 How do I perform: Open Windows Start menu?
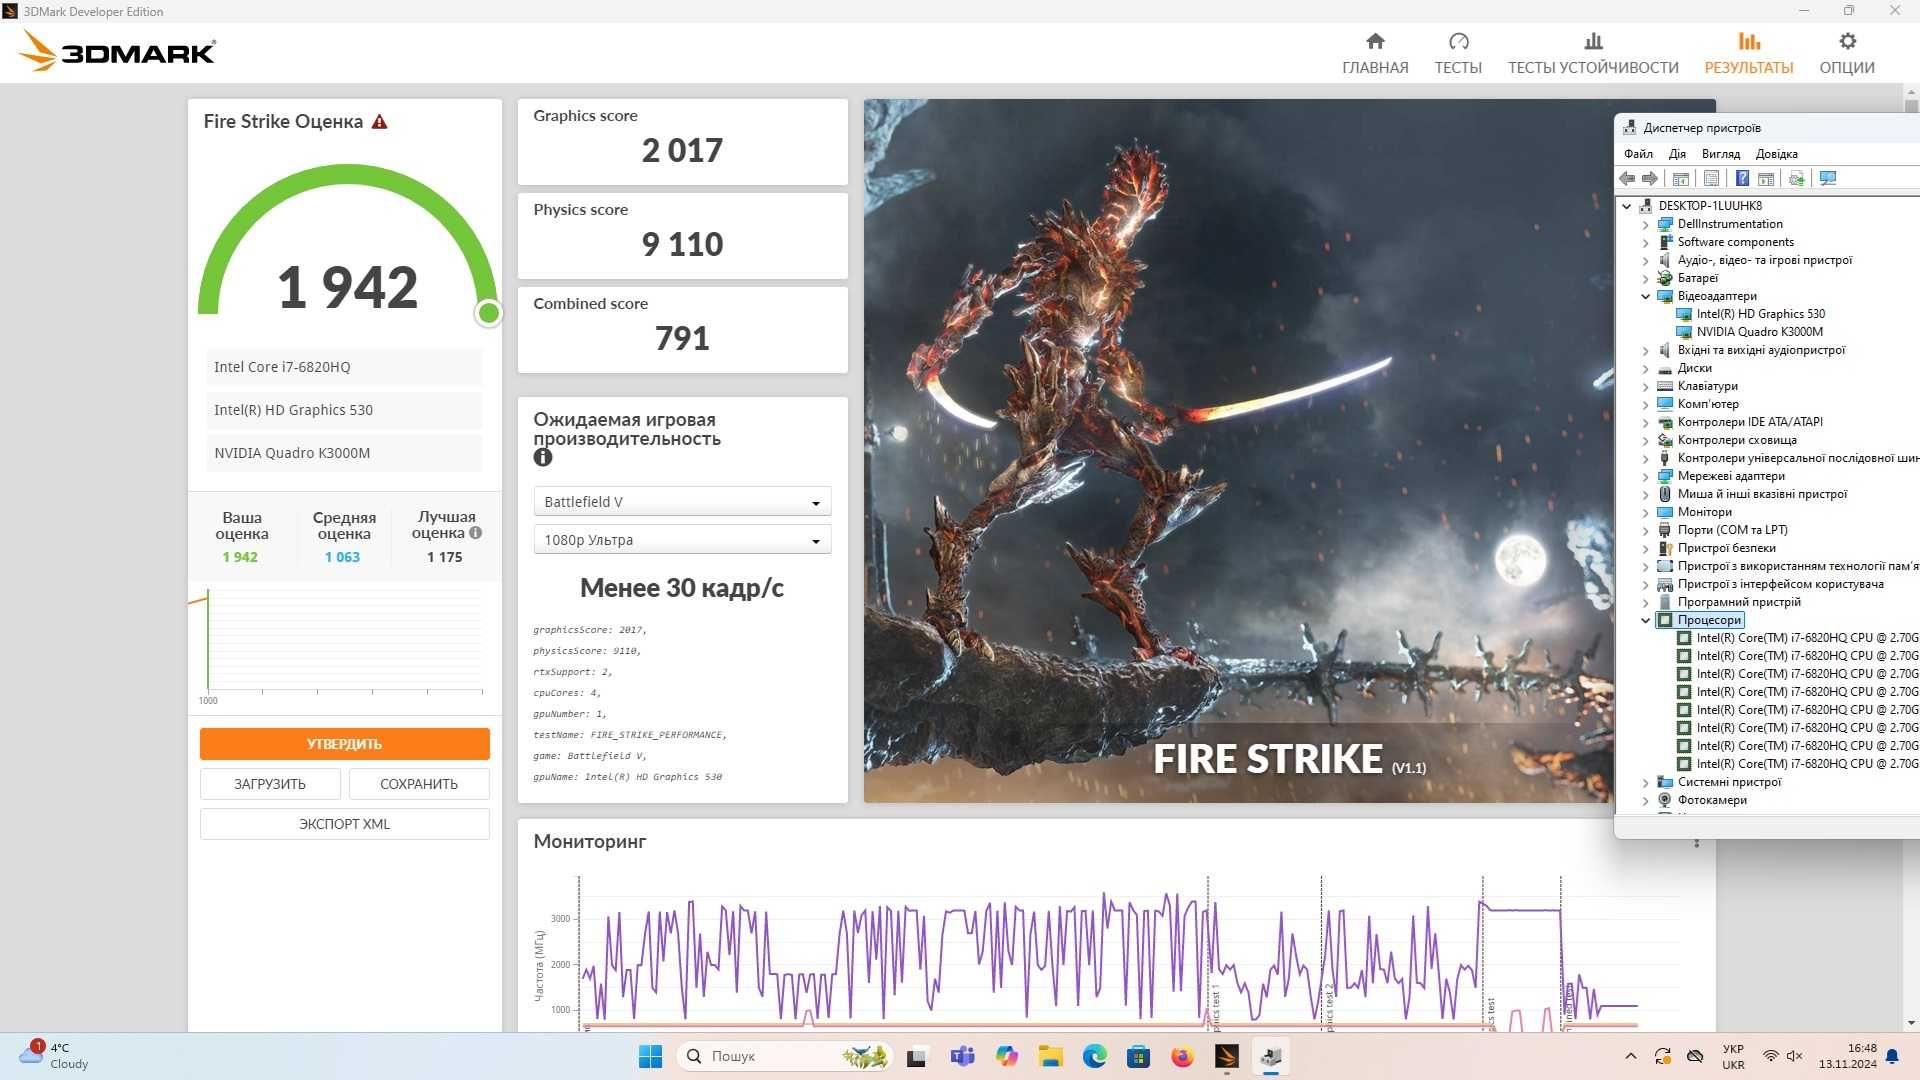pyautogui.click(x=650, y=1056)
